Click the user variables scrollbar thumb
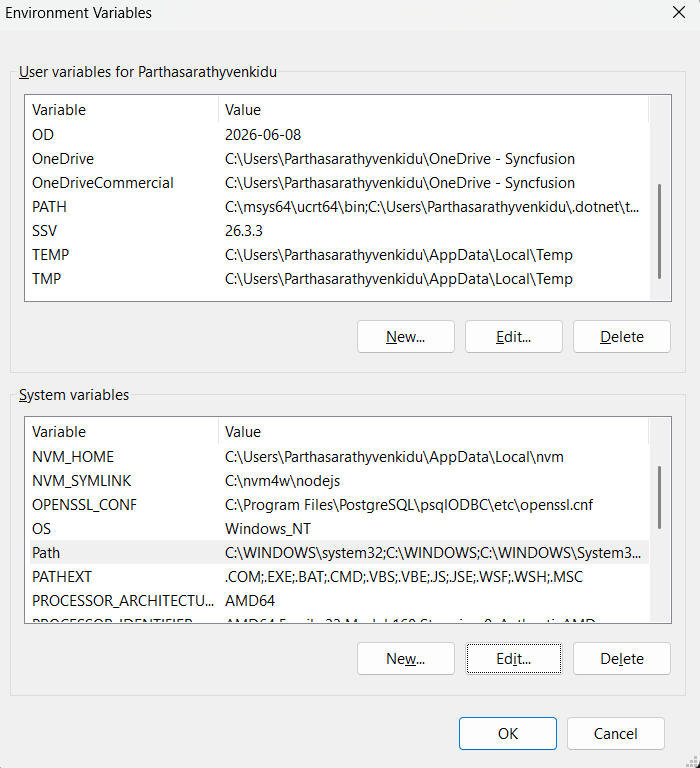Screen dimensions: 700x768 pyautogui.click(x=659, y=231)
